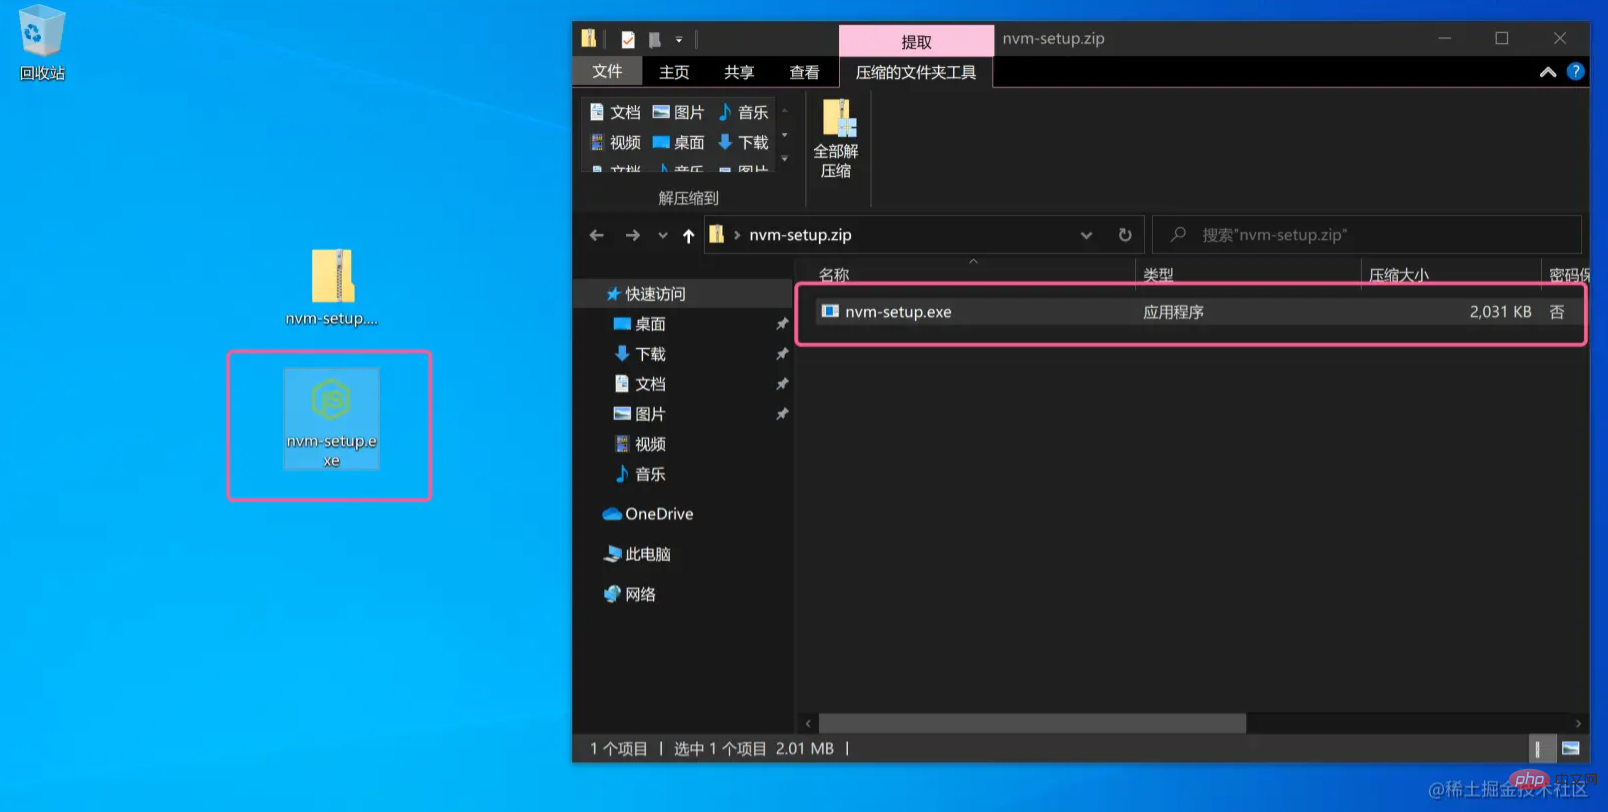Viewport: 1608px width, 812px height.
Task: Collapse the ribbon with the chevron
Action: pos(1548,72)
